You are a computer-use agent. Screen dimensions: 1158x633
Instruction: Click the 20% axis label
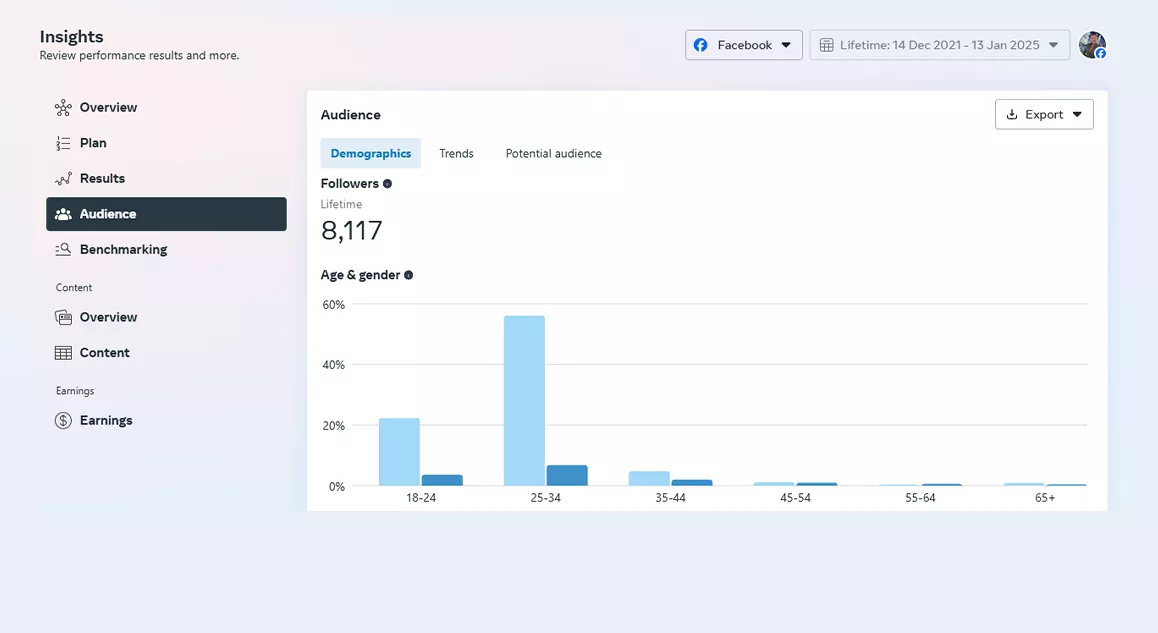[x=334, y=426]
